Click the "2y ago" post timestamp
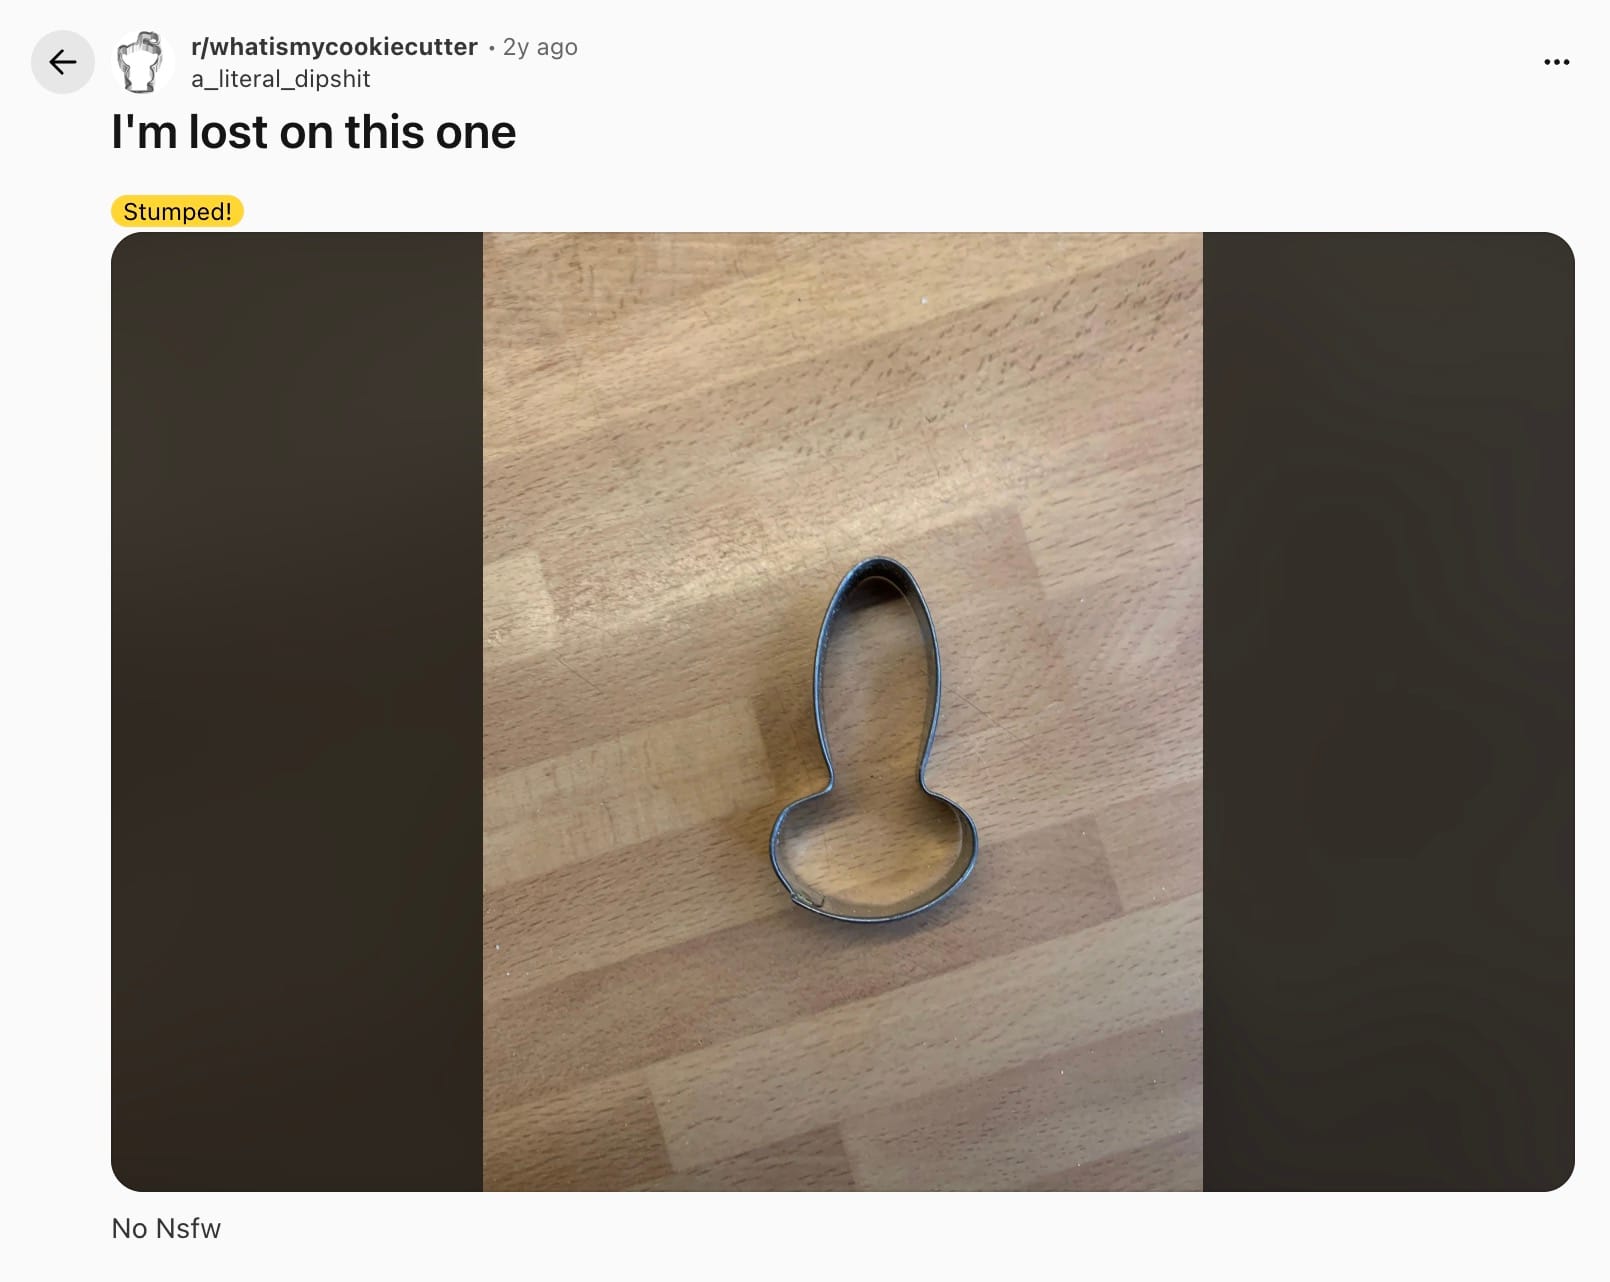This screenshot has width=1610, height=1282. click(x=540, y=47)
